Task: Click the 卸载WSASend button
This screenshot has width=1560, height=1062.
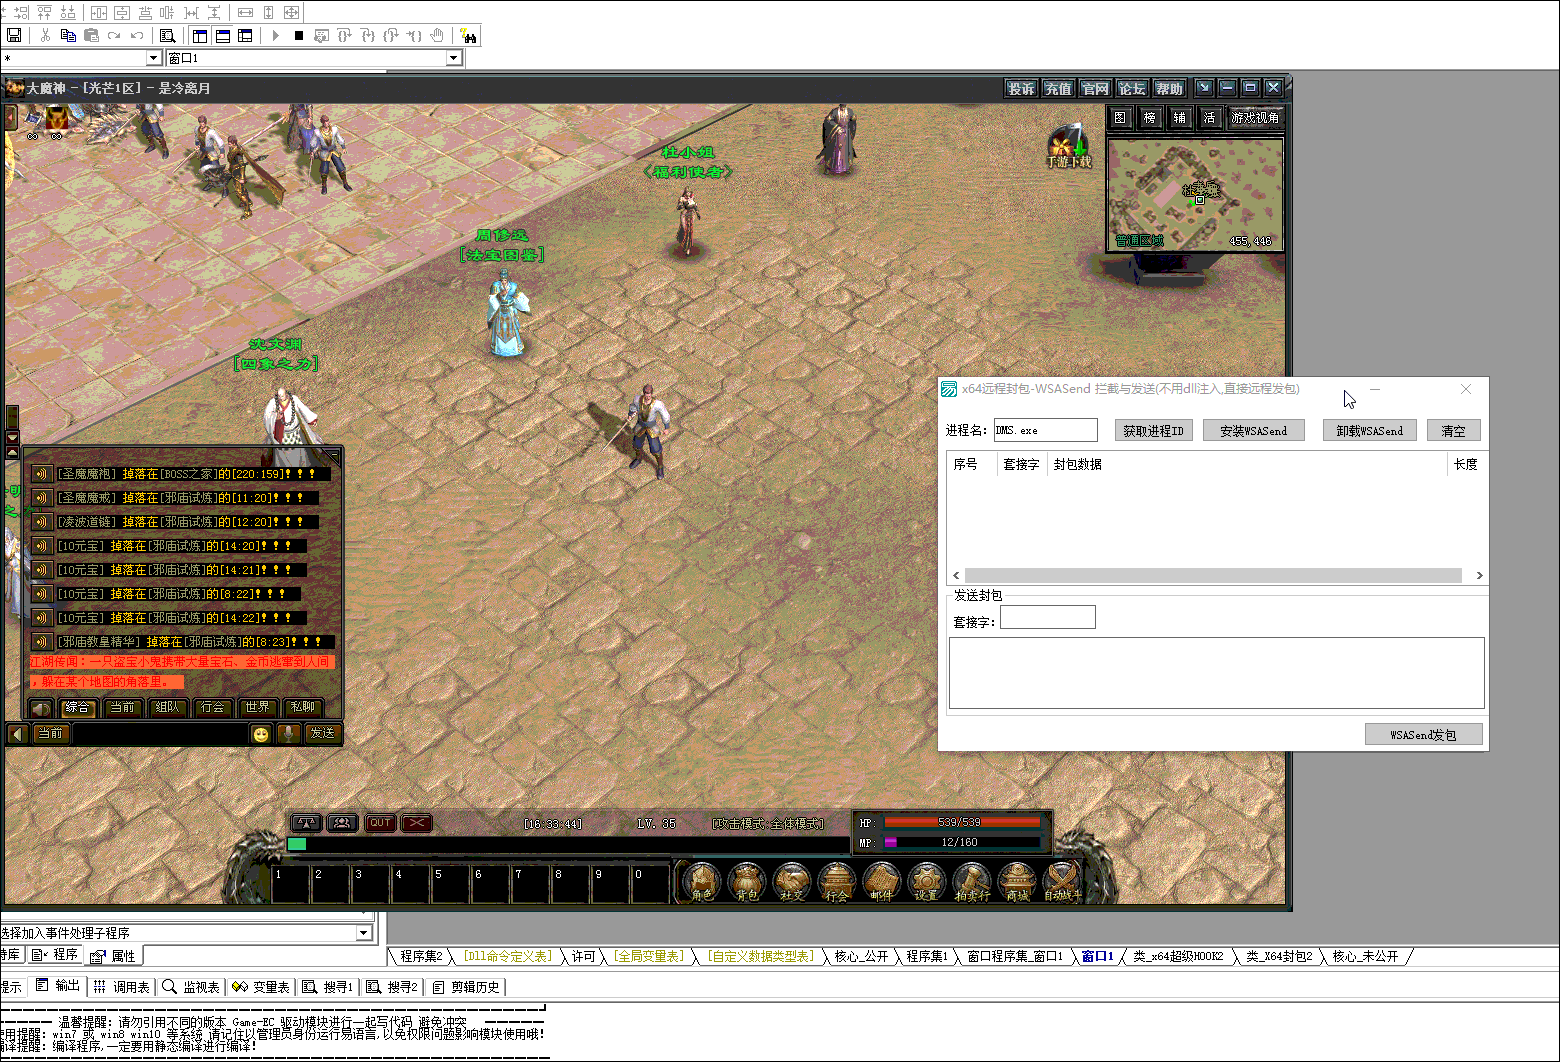Action: pyautogui.click(x=1369, y=431)
